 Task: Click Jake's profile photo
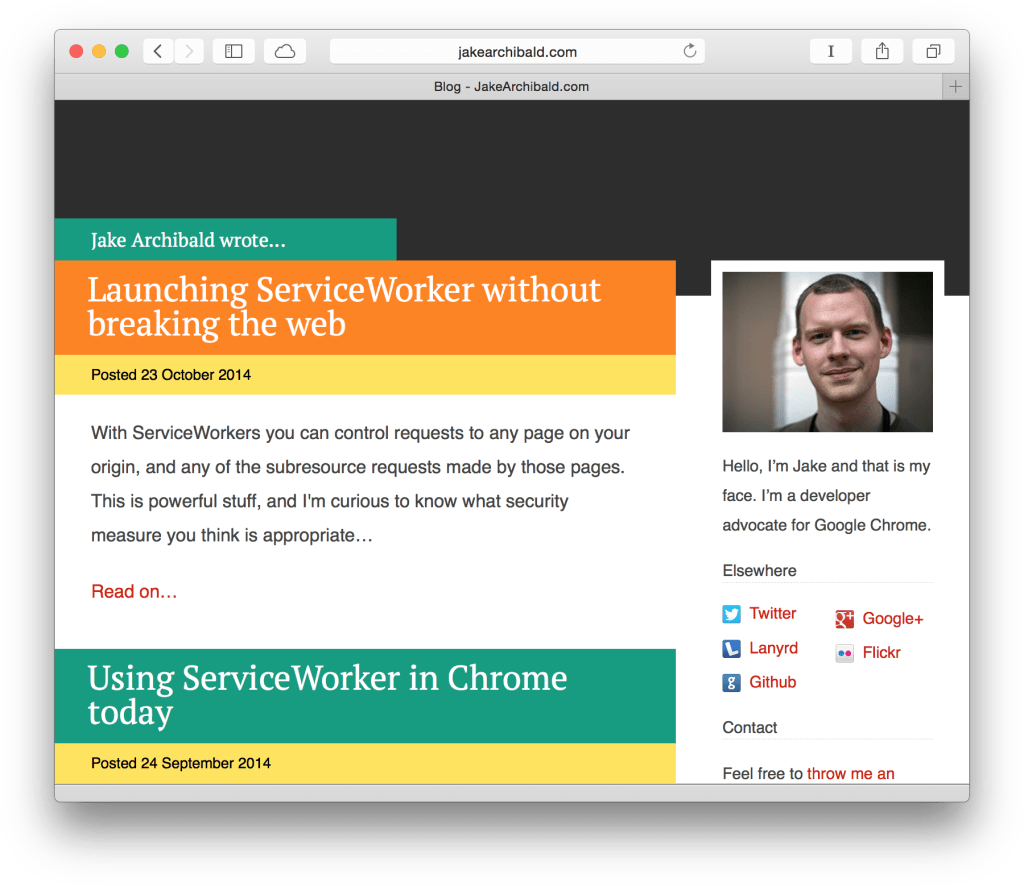[827, 352]
